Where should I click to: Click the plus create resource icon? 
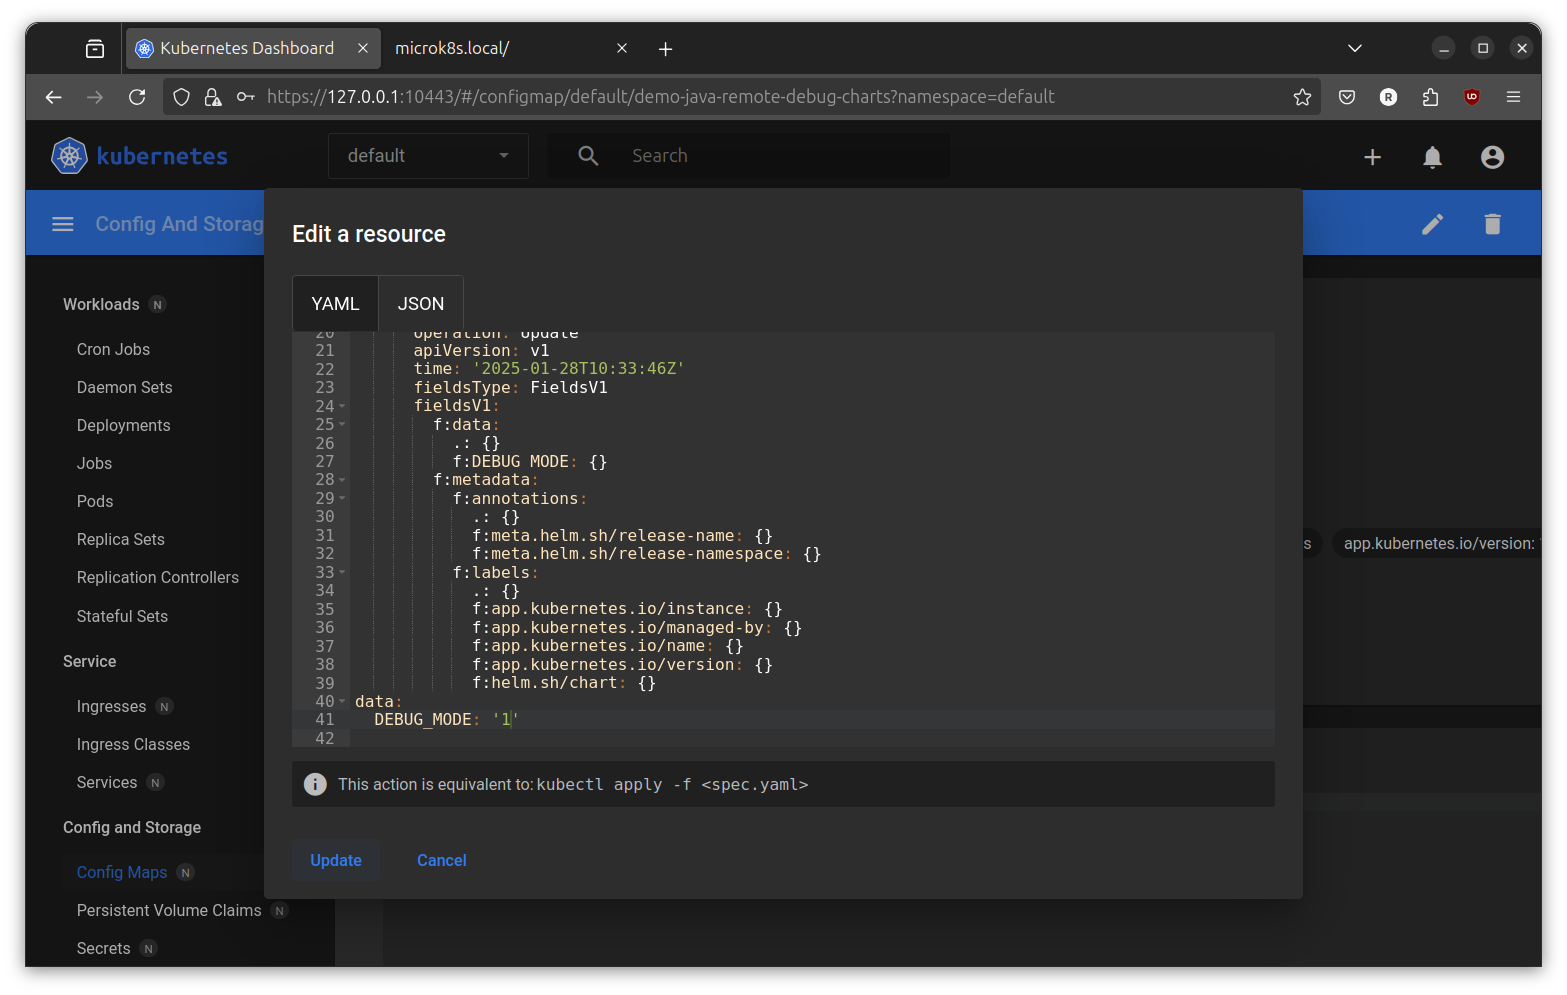[x=1372, y=157]
